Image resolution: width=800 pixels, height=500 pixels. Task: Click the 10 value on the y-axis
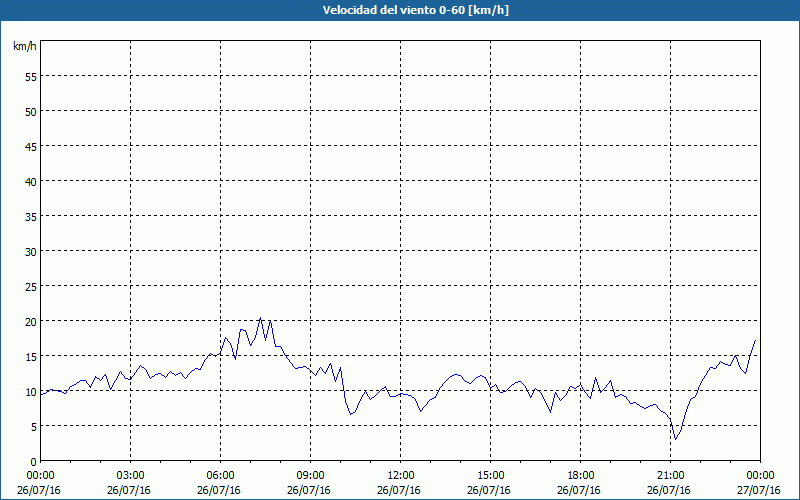(x=31, y=392)
